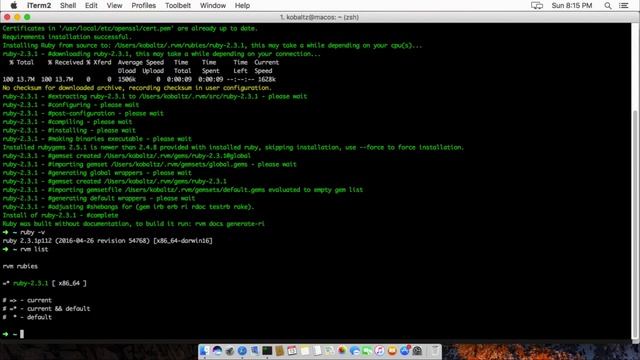Click the display mirroring icon in menu bar
640x360 pixels.
point(537,5)
